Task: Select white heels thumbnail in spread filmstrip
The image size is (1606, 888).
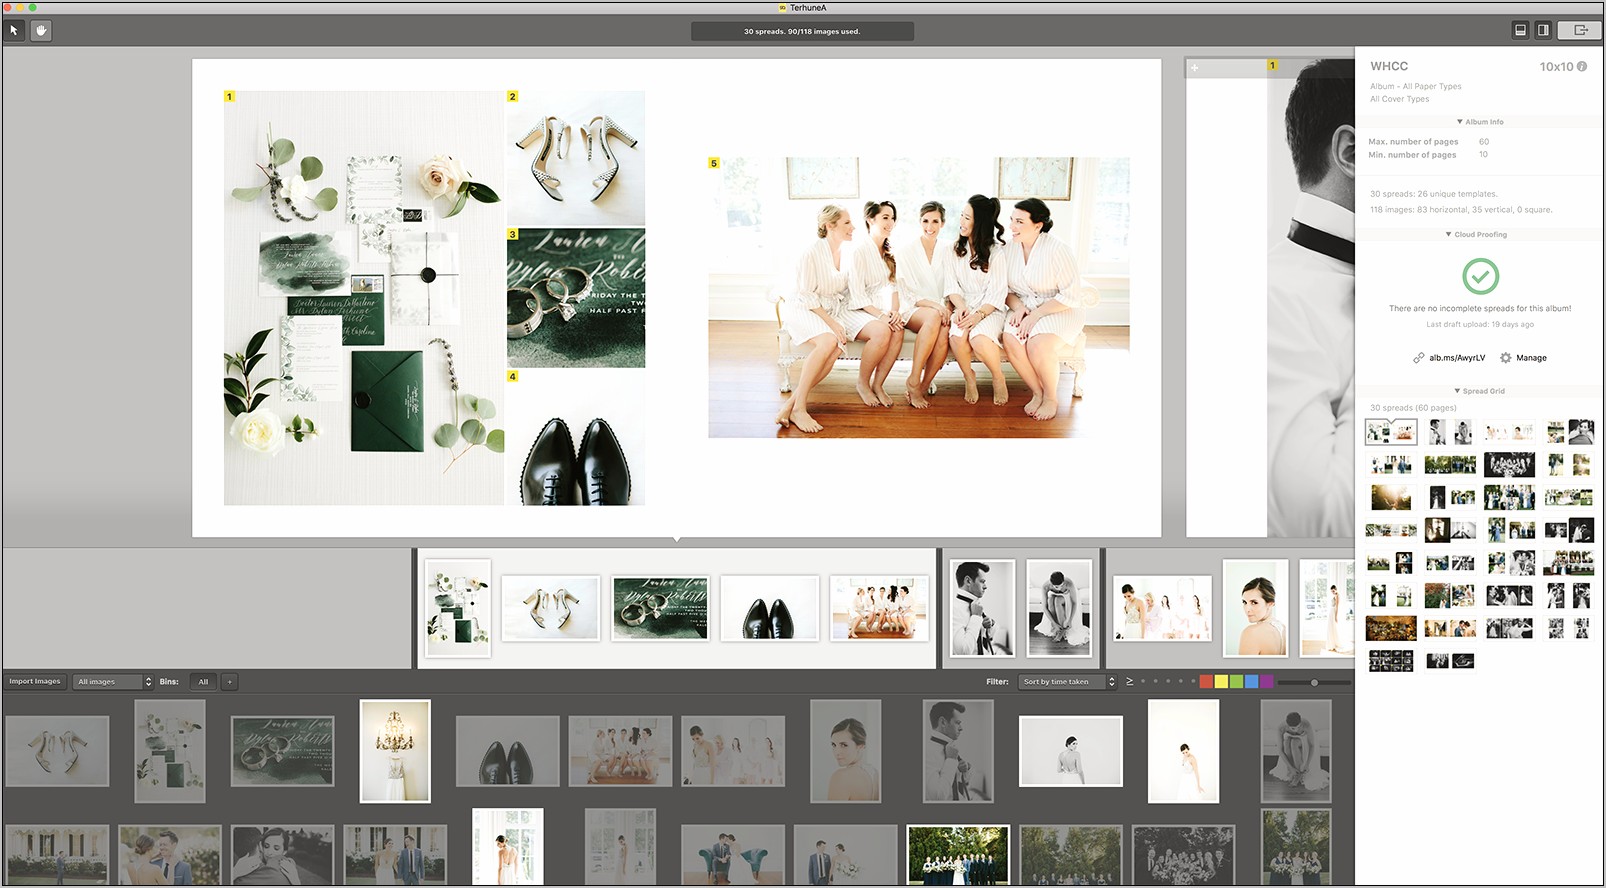Action: click(x=550, y=608)
